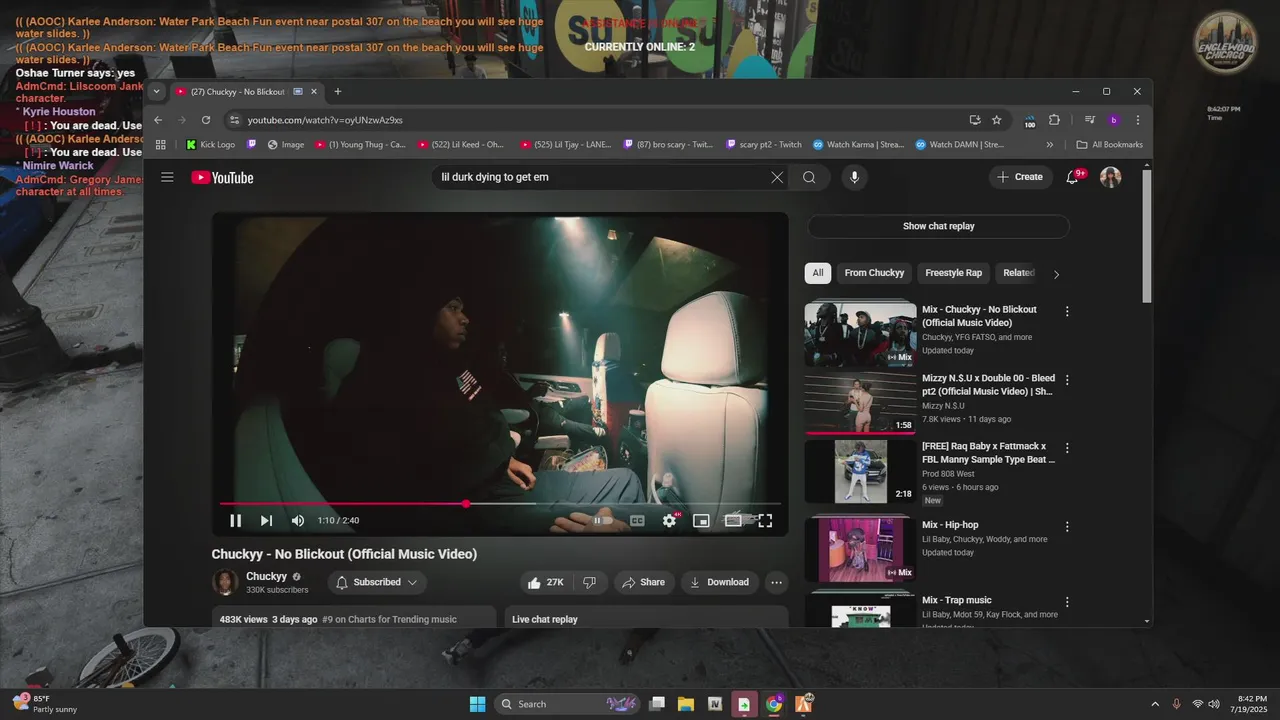Open Chrome extensions puzzle icon
Image resolution: width=1280 pixels, height=720 pixels.
pyautogui.click(x=1054, y=120)
